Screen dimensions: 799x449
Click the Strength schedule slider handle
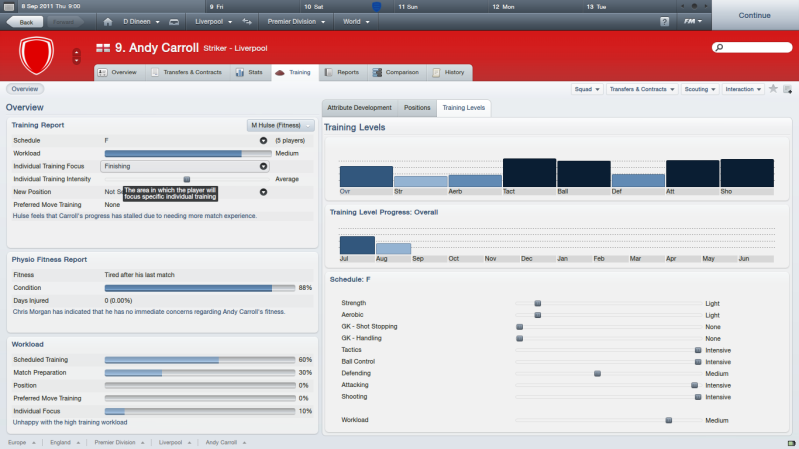click(x=538, y=303)
